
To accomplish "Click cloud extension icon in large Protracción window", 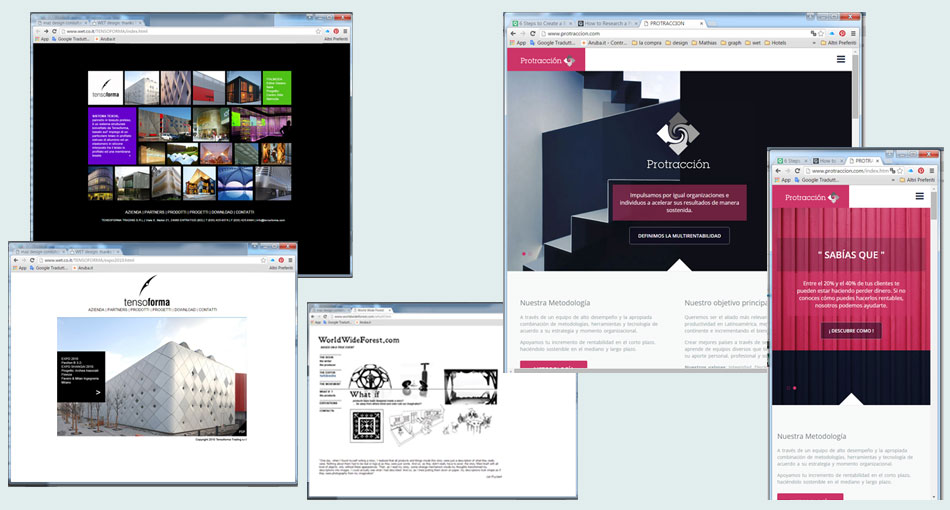I will (x=832, y=34).
